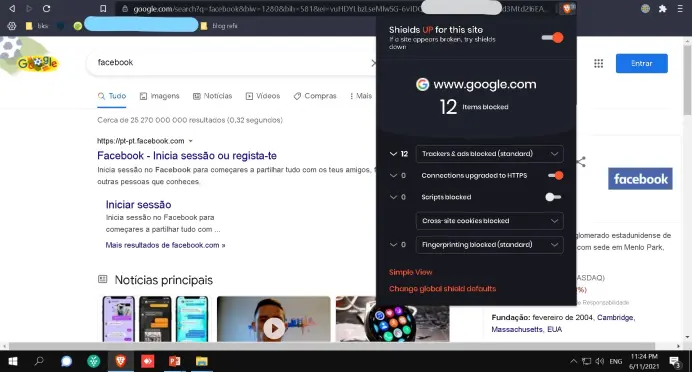Click the volume speaker tray icon
The image size is (692, 372).
(x=600, y=361)
